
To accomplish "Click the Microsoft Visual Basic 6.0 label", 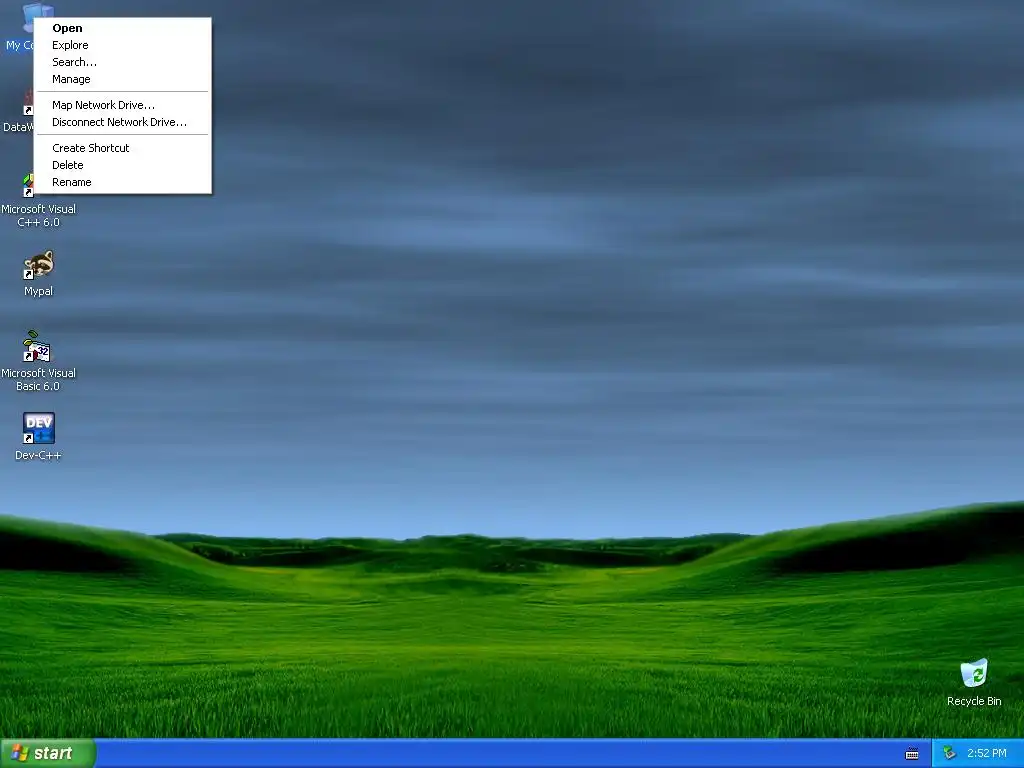I will tap(39, 379).
